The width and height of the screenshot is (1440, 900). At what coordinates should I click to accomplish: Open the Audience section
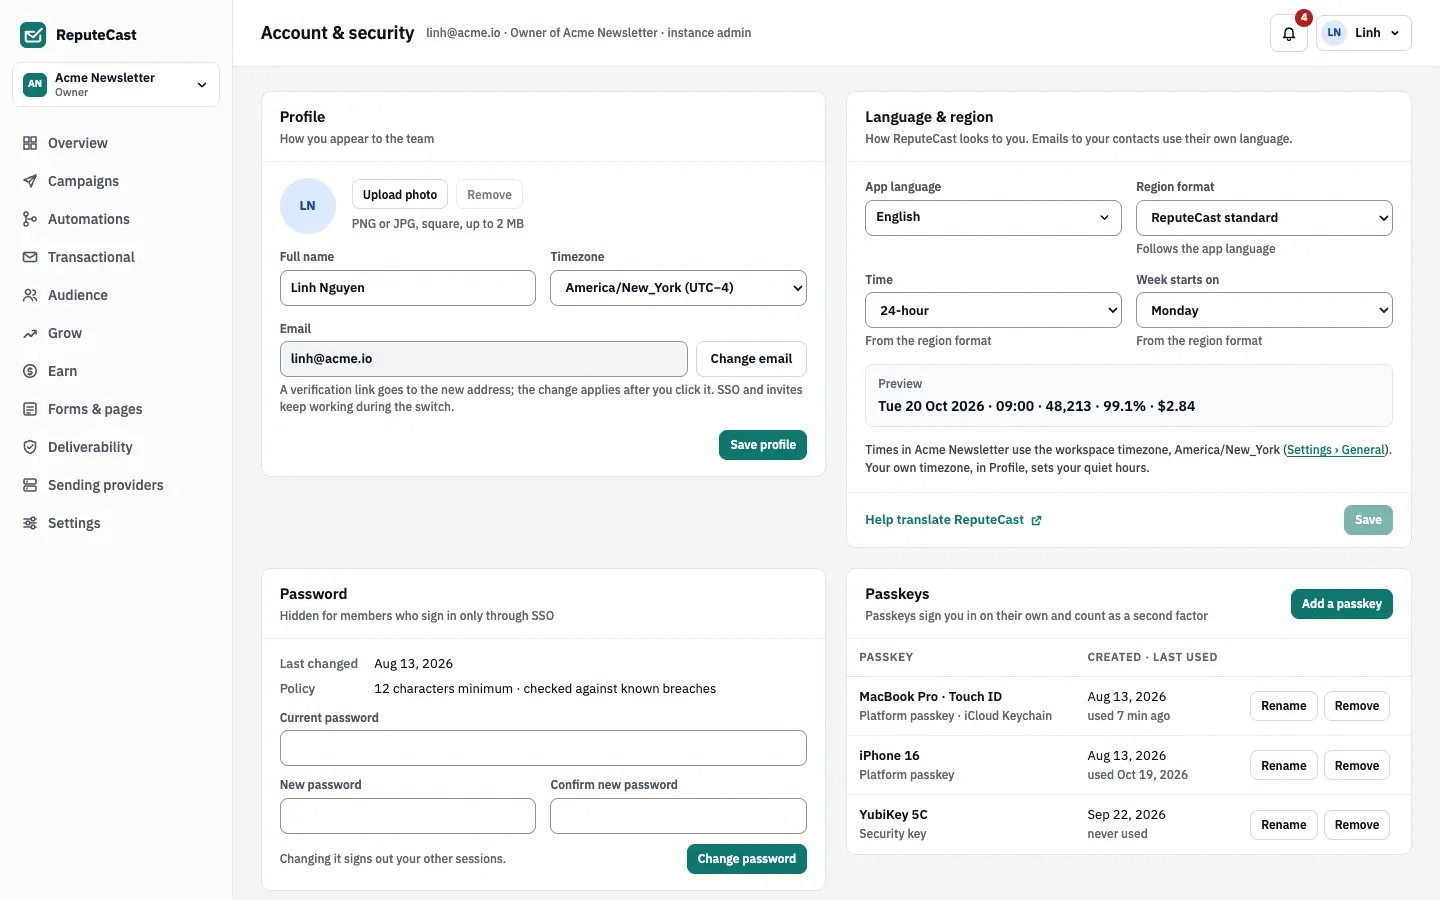[116, 295]
